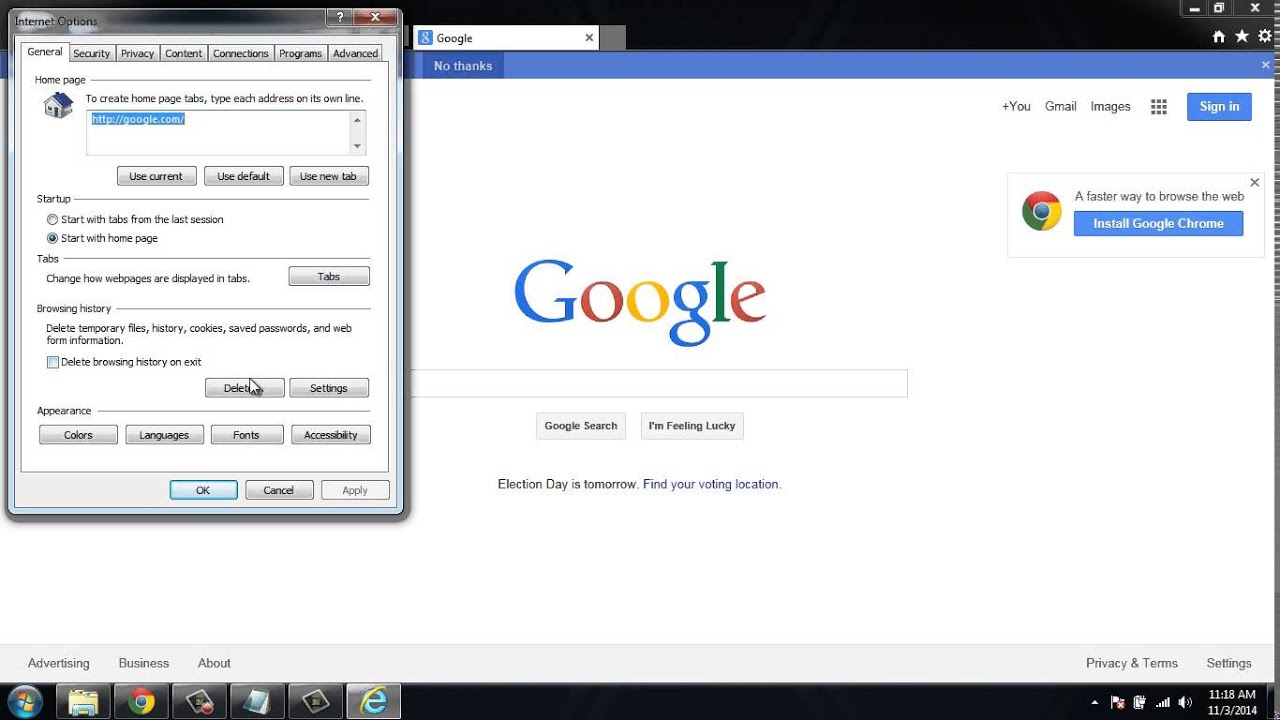The height and width of the screenshot is (720, 1280).
Task: Open the Privacy tab
Action: 138,53
